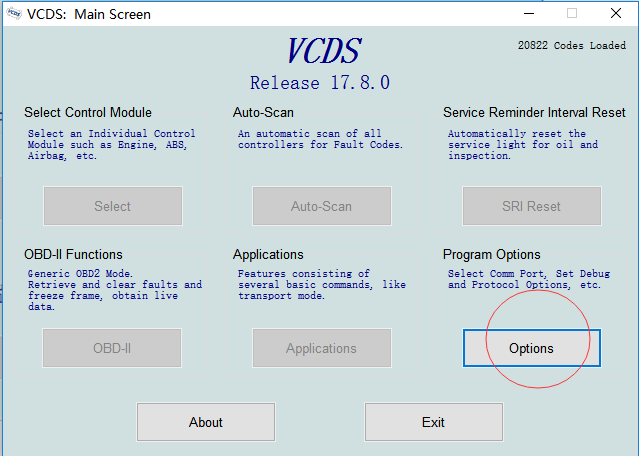Viewport: 639px width, 456px height.
Task: Click 'Select Comm Port, Set Debug' description
Action: (x=529, y=279)
